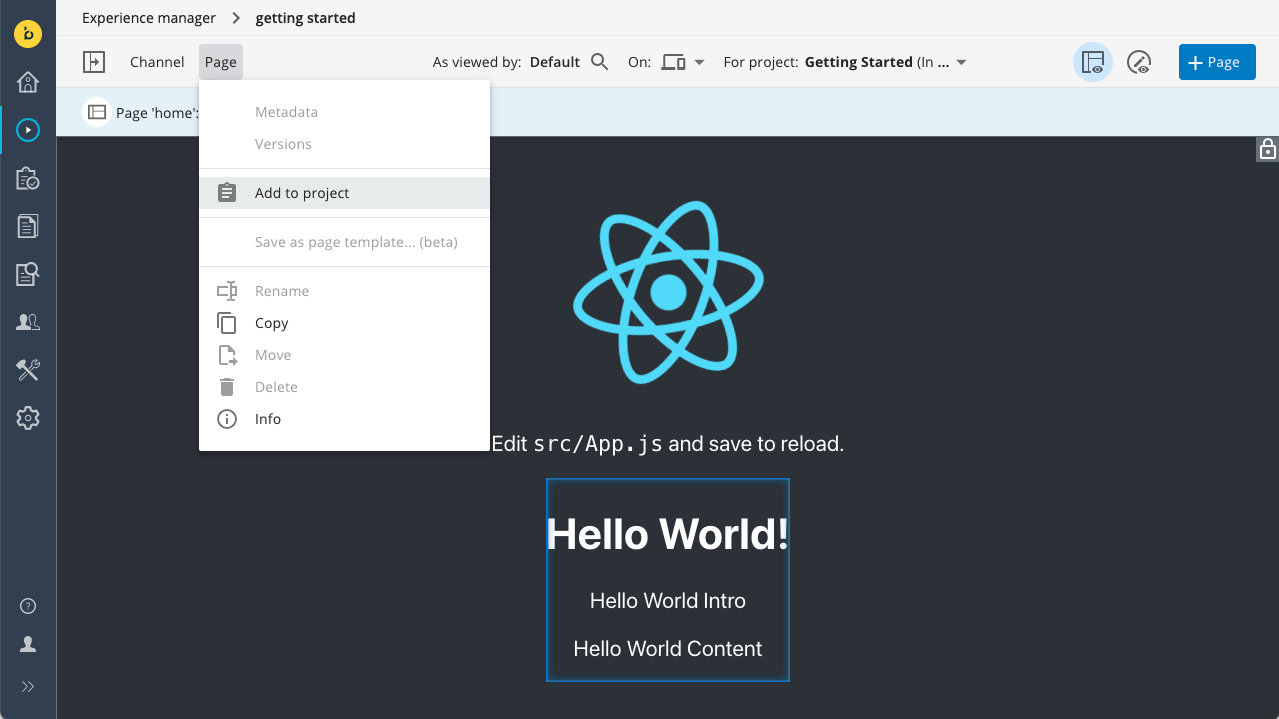
Task: Click the Hello World! heading
Action: click(668, 534)
